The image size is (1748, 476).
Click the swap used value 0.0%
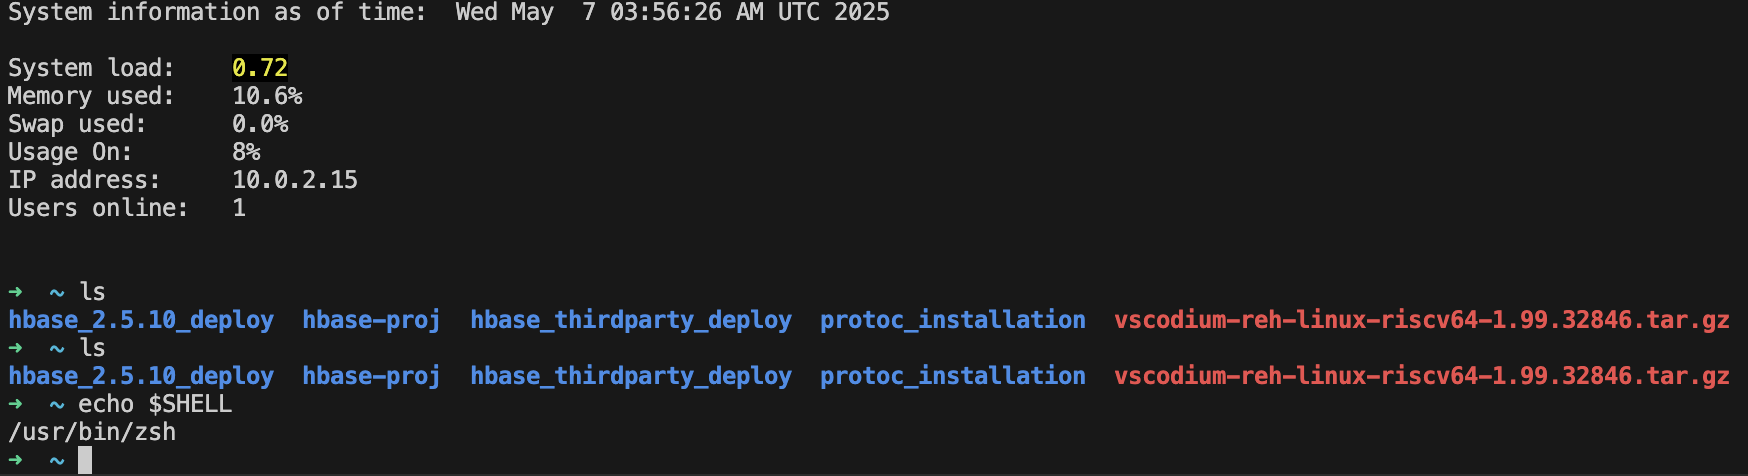pos(260,124)
